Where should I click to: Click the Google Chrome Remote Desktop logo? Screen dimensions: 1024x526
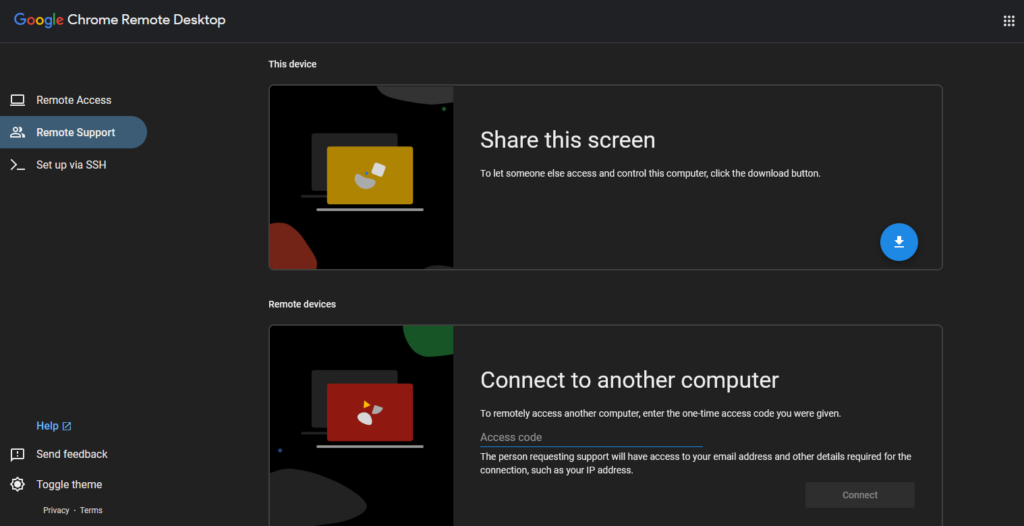pos(119,20)
